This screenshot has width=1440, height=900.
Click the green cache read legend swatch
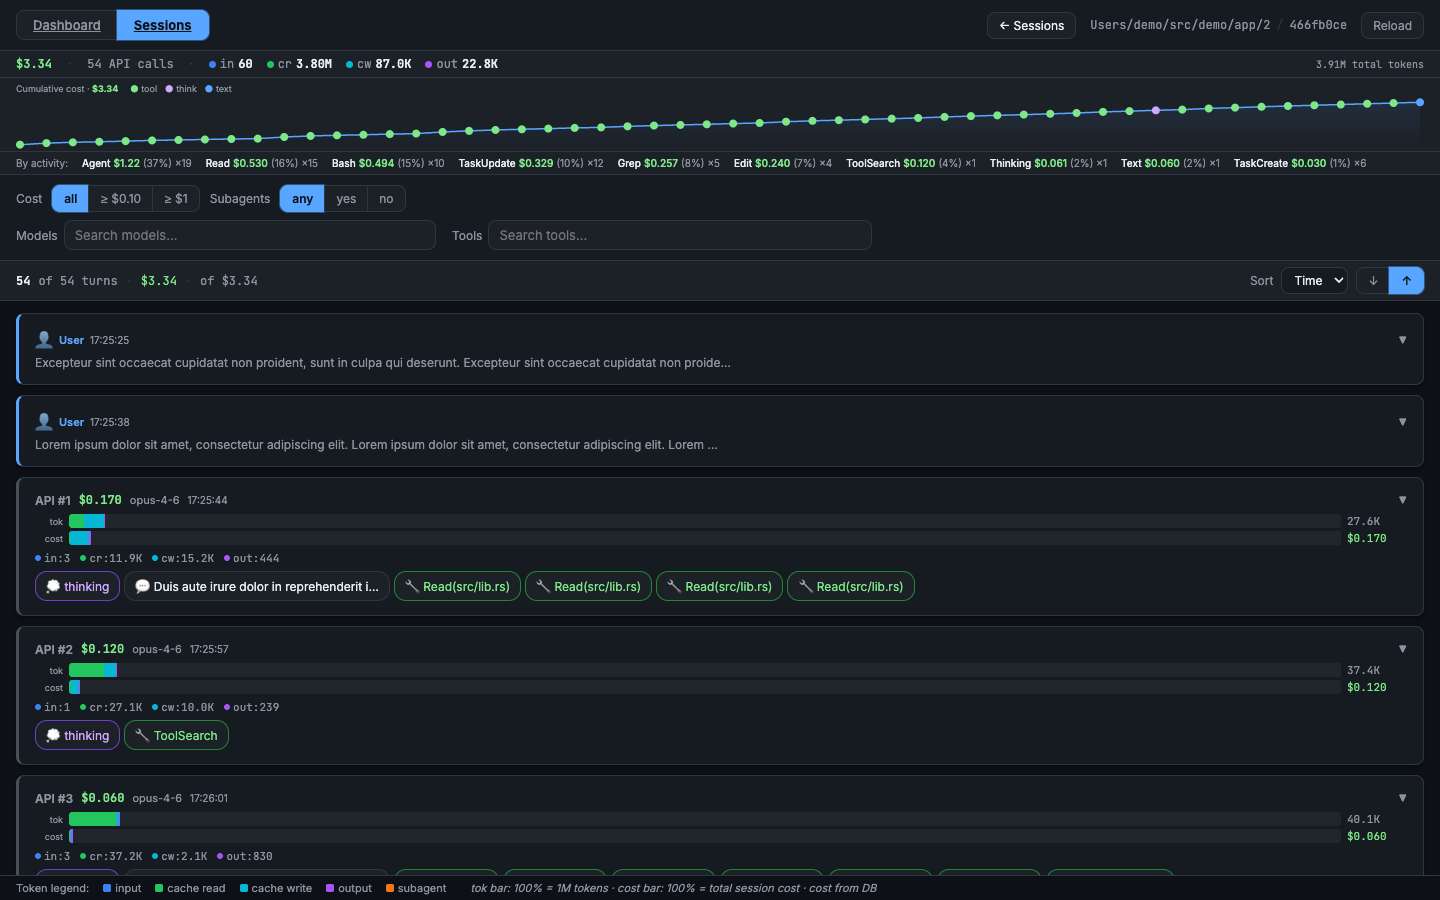click(159, 888)
